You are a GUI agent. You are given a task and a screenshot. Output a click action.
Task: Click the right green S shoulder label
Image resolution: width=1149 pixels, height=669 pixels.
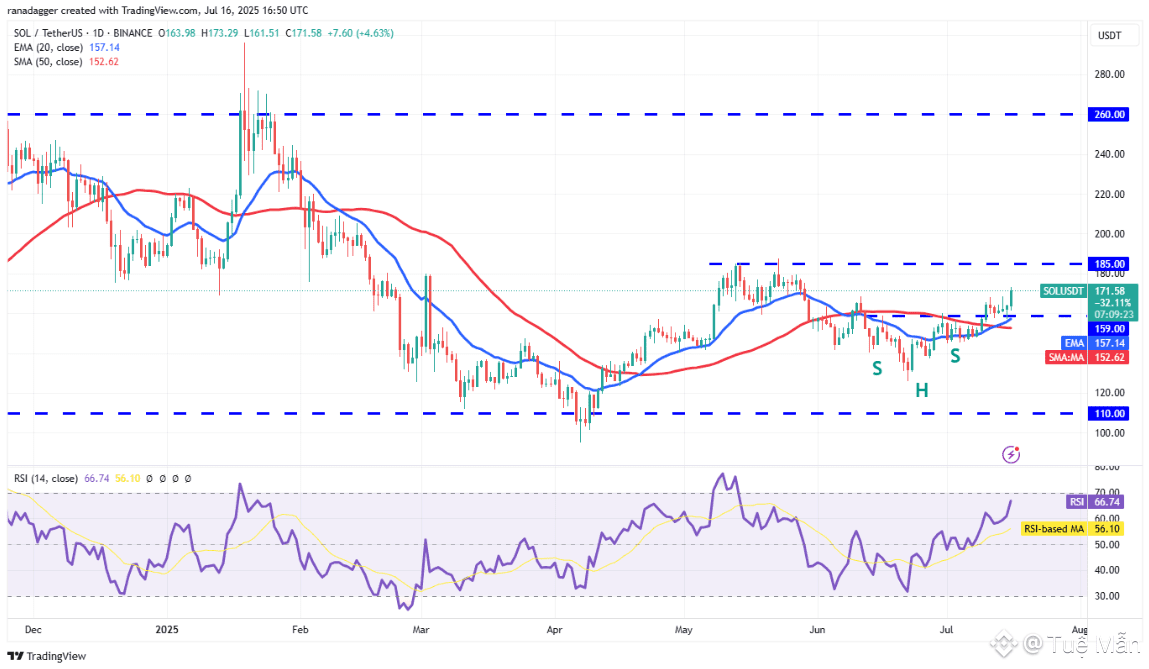point(955,356)
